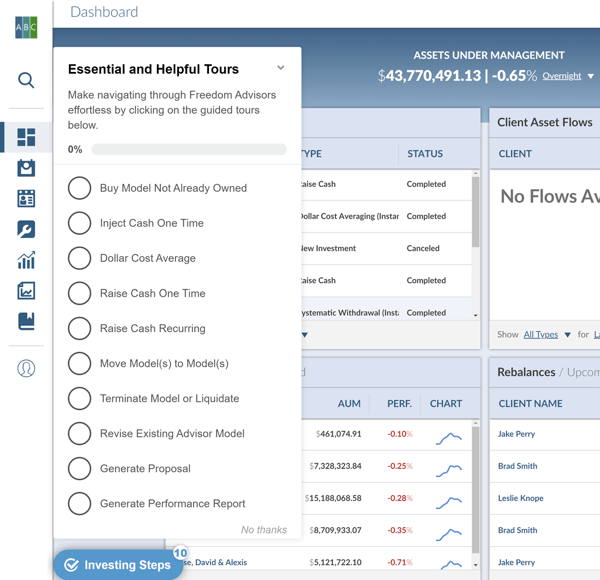Open the All Types filter dropdown
Viewport: 600px width, 580px height.
(547, 334)
